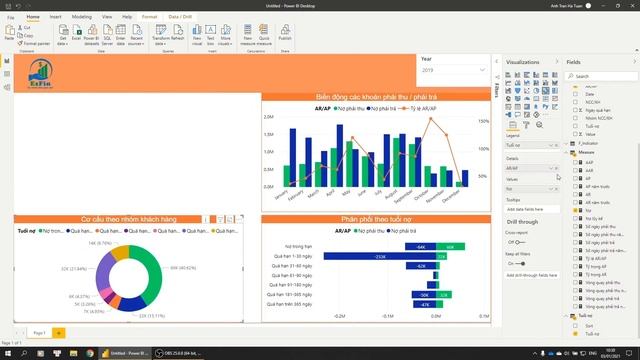
Task: Uncheck the Nợ measure checkbox
Action: click(x=576, y=211)
